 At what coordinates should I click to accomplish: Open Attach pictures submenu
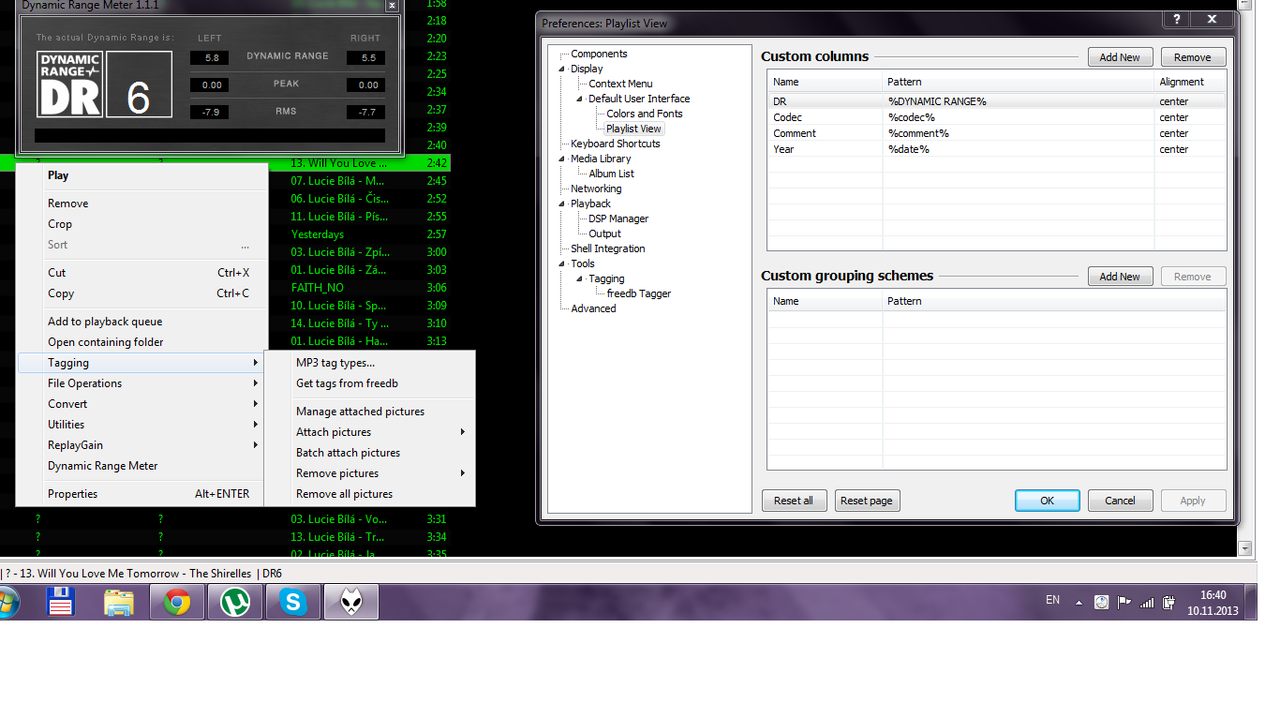tap(370, 432)
